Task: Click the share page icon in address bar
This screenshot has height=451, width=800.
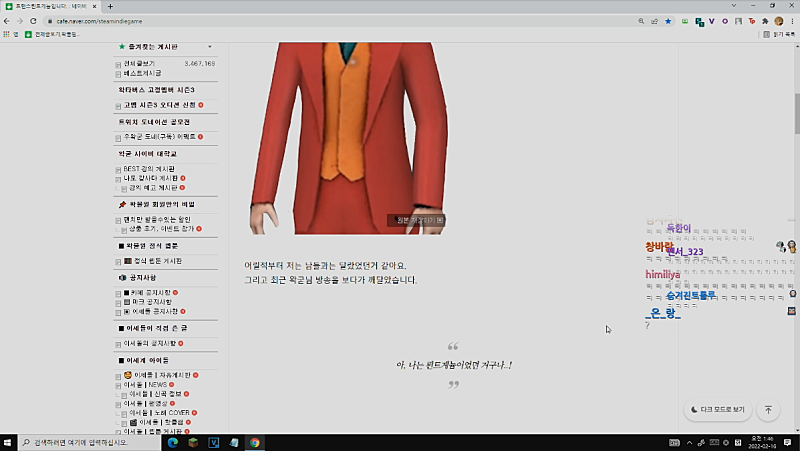Action: (655, 20)
